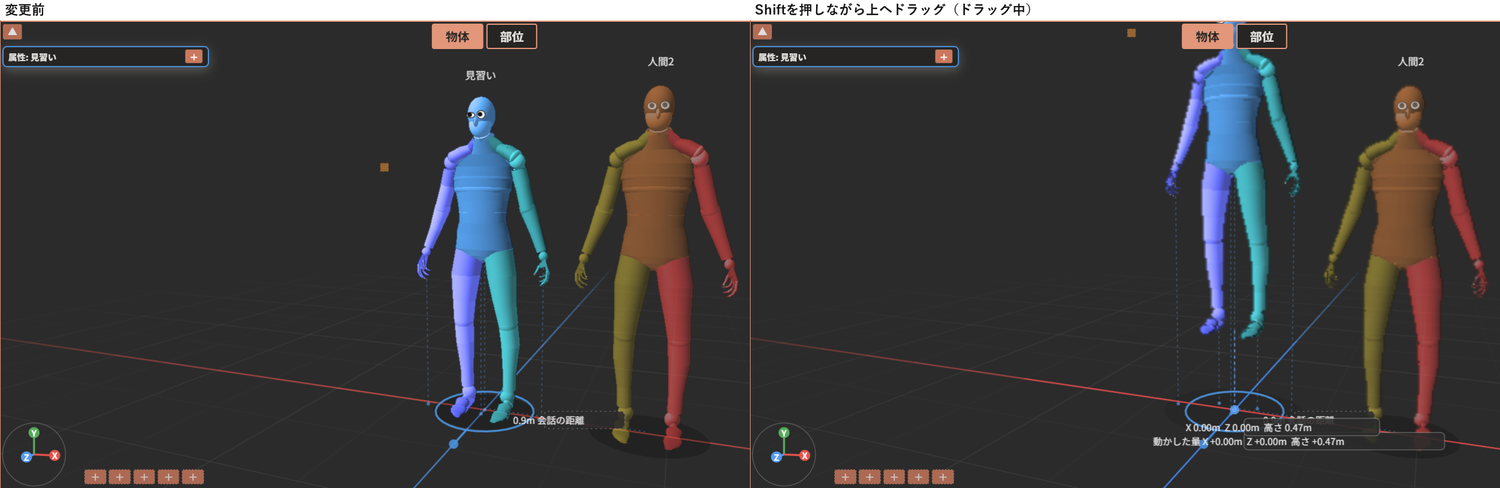
Task: Select 物体 tab in the drag view
Action: [x=1208, y=37]
